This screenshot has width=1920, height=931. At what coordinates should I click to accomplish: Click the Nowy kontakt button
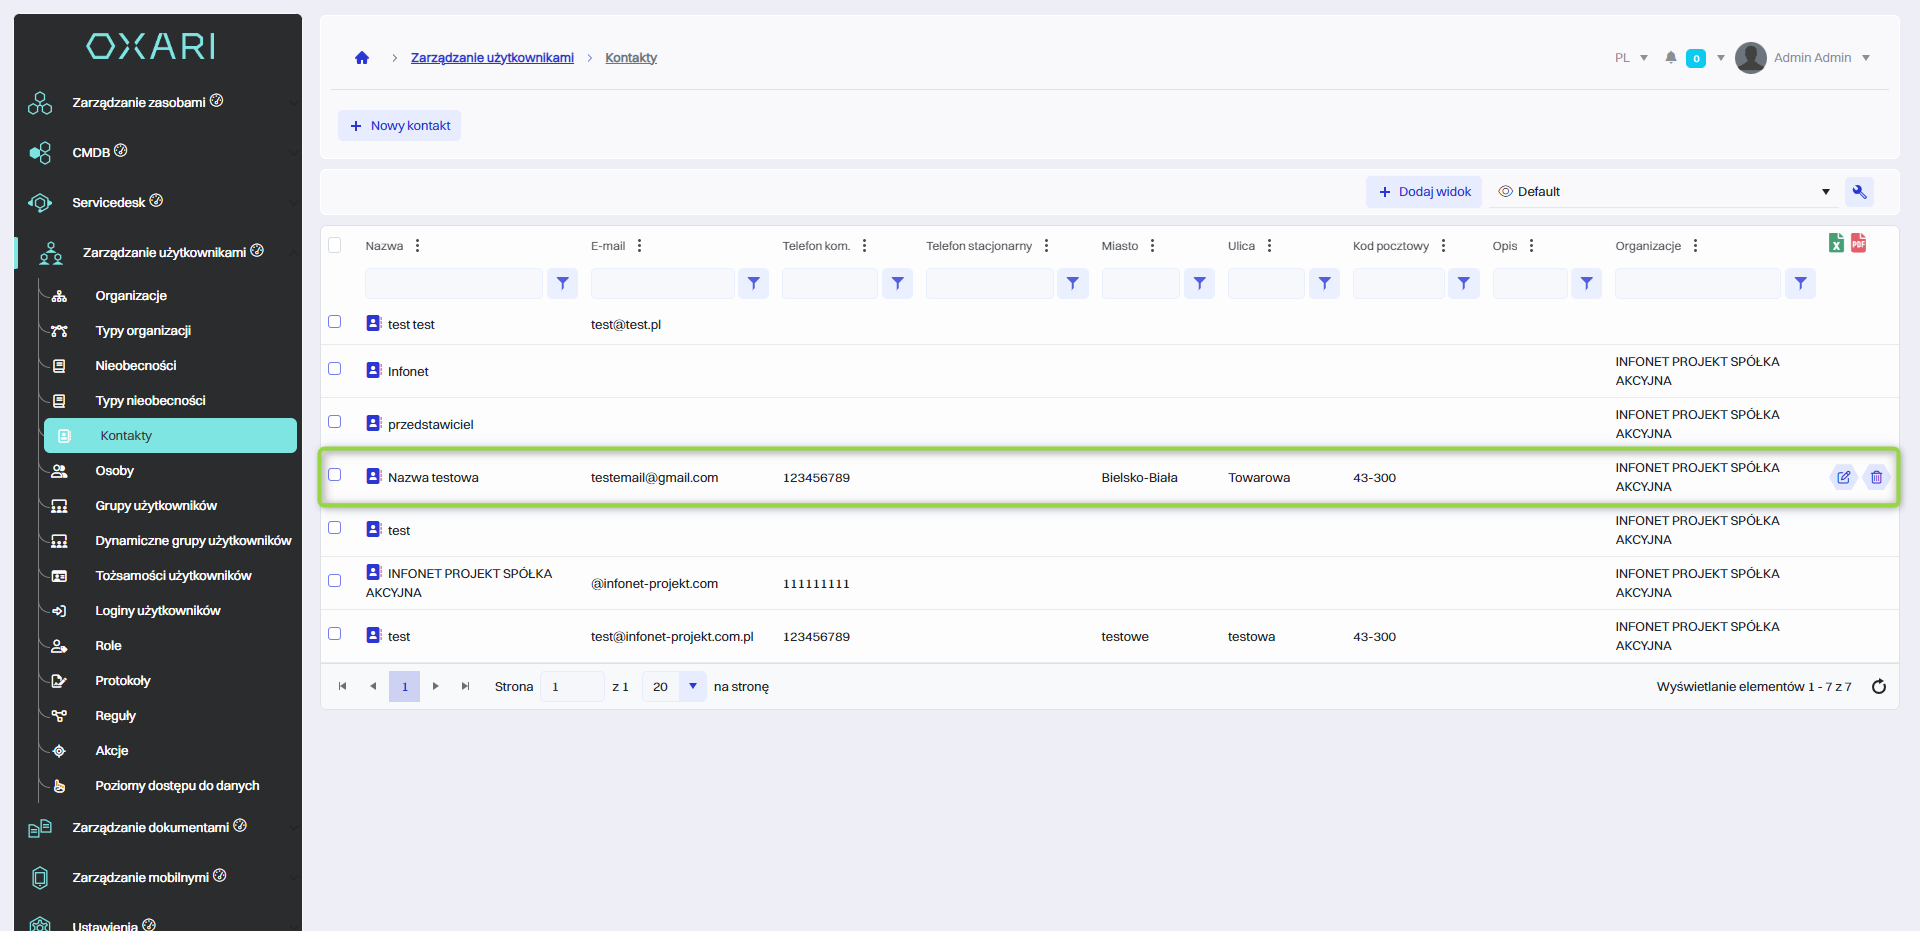click(x=399, y=126)
